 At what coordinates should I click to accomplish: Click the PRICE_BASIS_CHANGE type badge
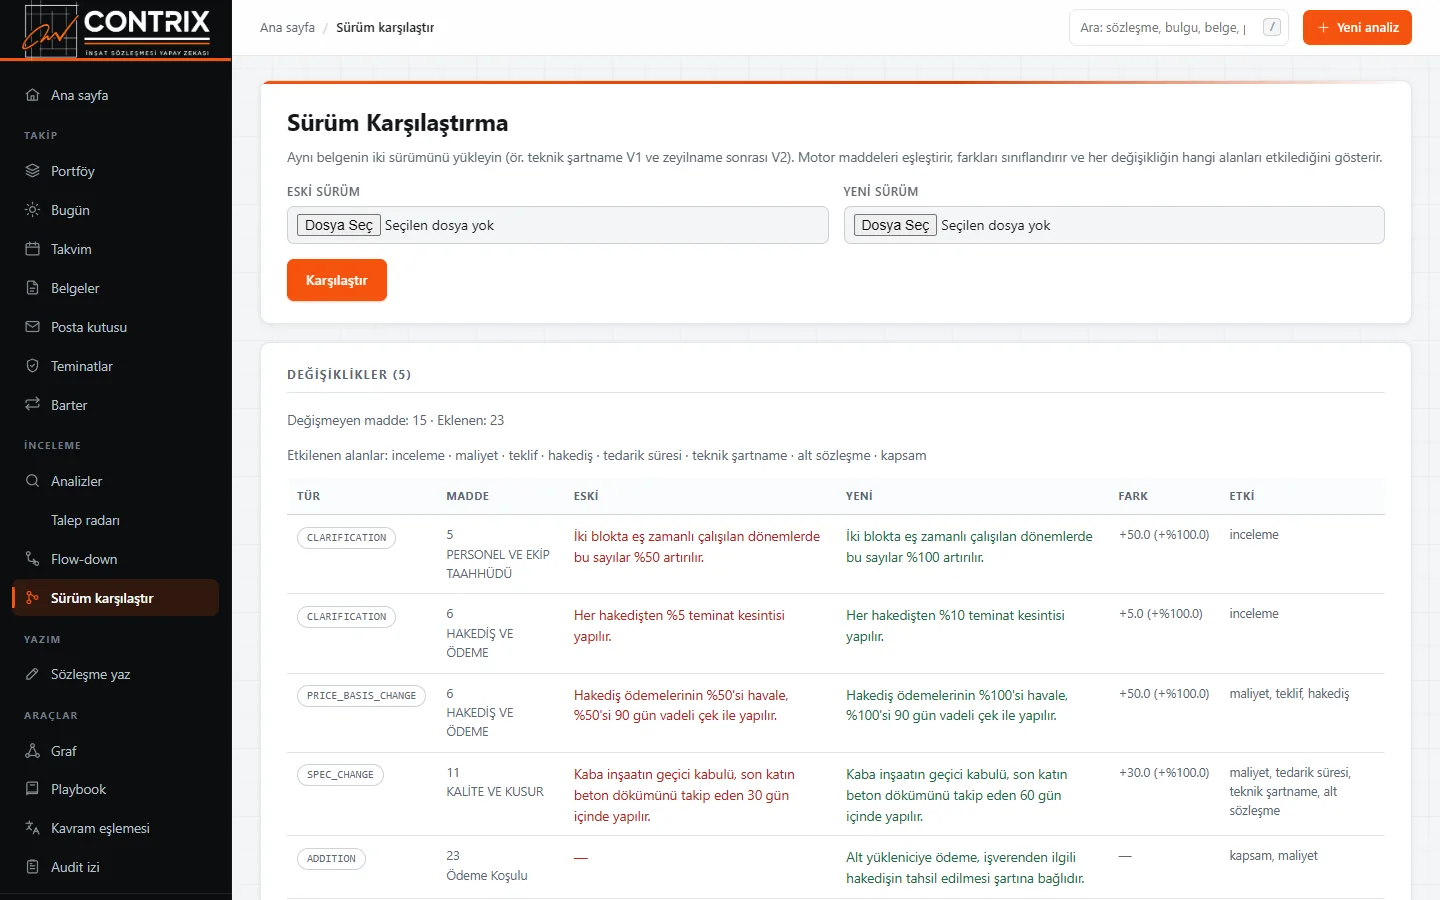pos(361,696)
